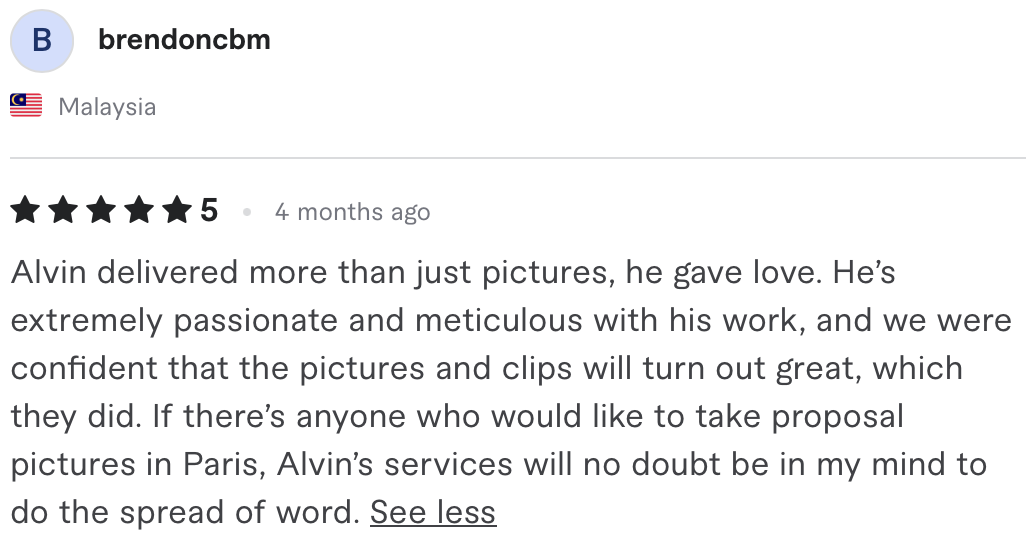The width and height of the screenshot is (1034, 552).
Task: Click the "4 months ago" timestamp
Action: 352,212
